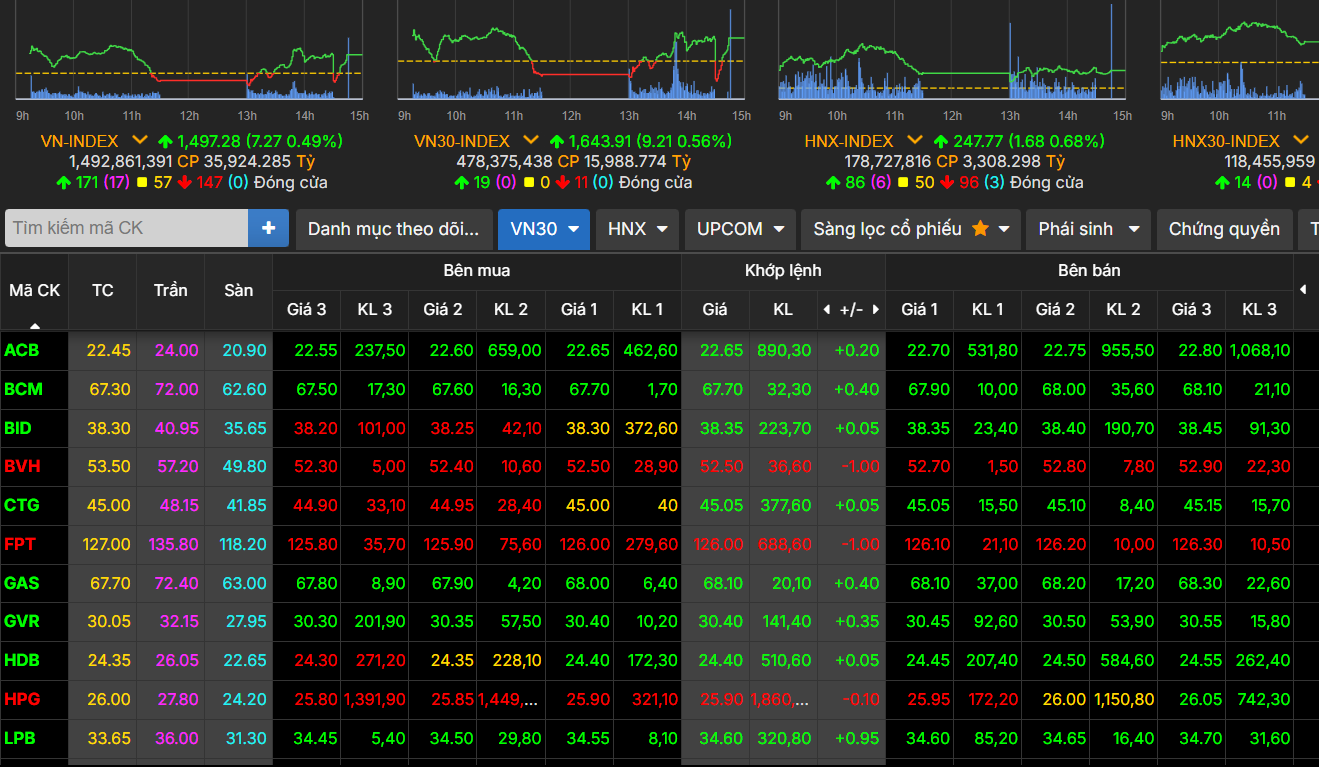Select the LPB stock symbol
Image resolution: width=1319 pixels, height=767 pixels.
tap(20, 738)
